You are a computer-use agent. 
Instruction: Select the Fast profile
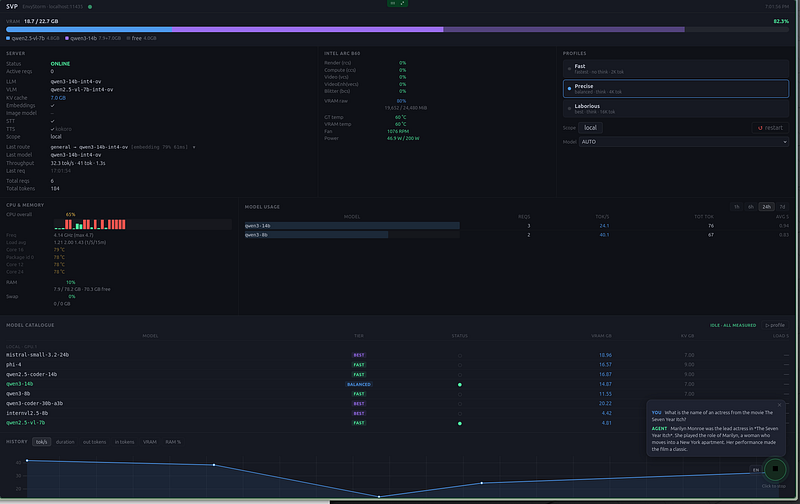tap(676, 68)
